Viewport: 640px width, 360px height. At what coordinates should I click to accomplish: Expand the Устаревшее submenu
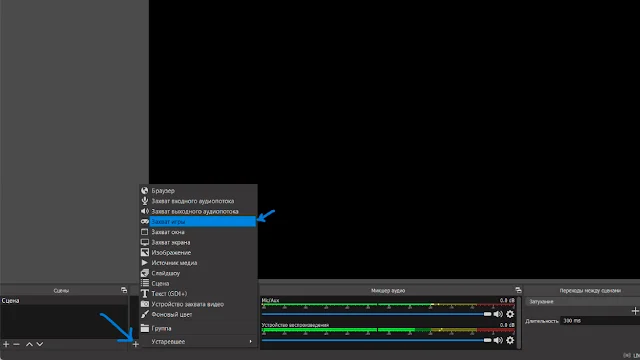[x=198, y=342]
